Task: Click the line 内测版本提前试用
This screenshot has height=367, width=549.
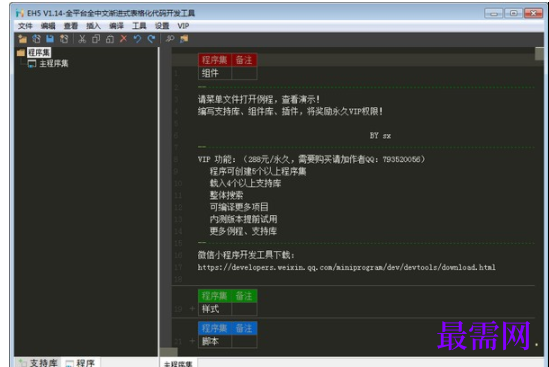Action: pos(243,220)
